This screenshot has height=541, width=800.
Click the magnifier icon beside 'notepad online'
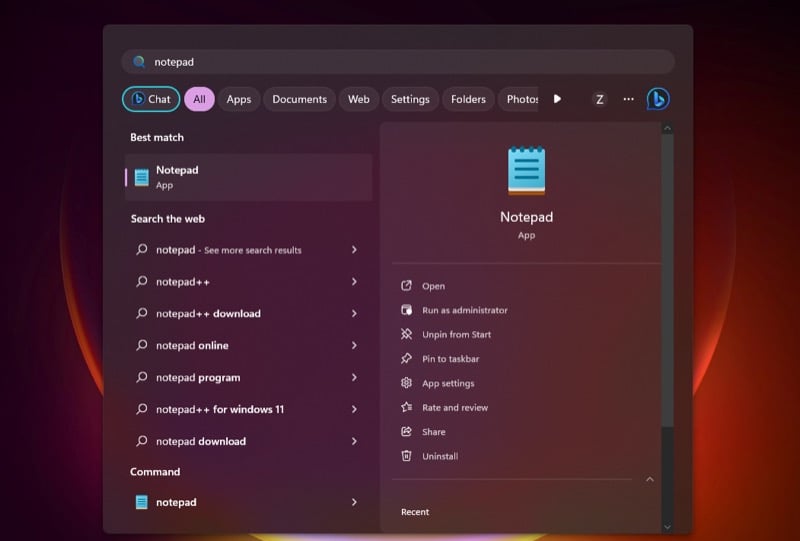pos(141,346)
